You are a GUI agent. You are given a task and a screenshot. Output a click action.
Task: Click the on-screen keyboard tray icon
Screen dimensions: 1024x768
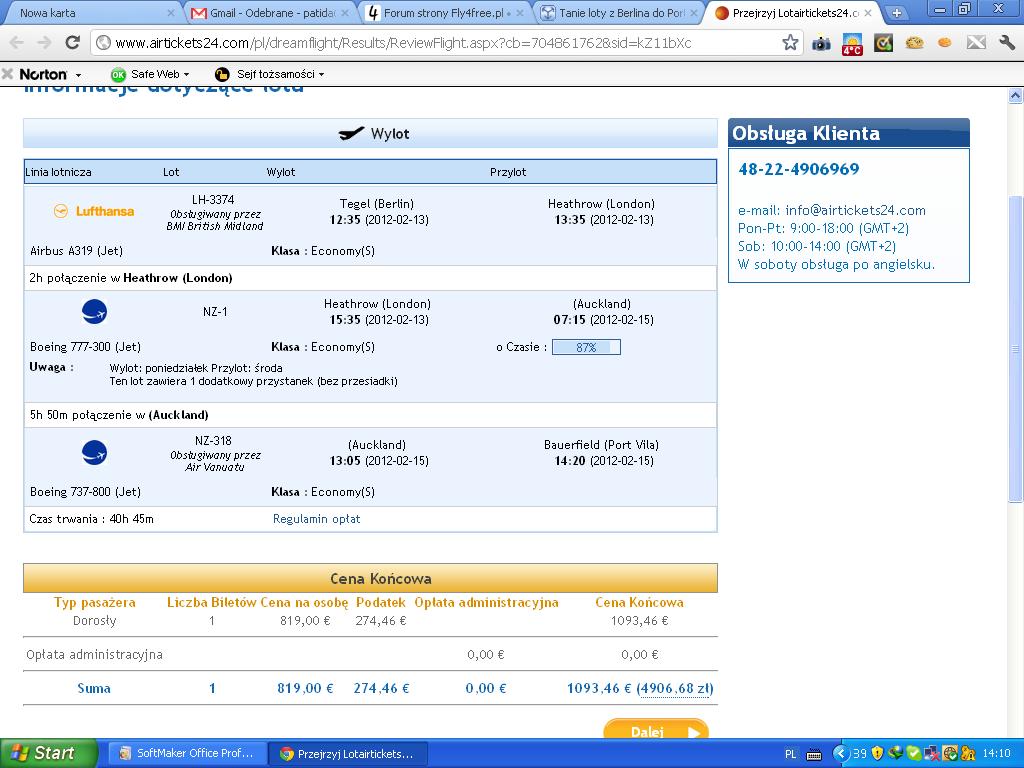click(814, 754)
